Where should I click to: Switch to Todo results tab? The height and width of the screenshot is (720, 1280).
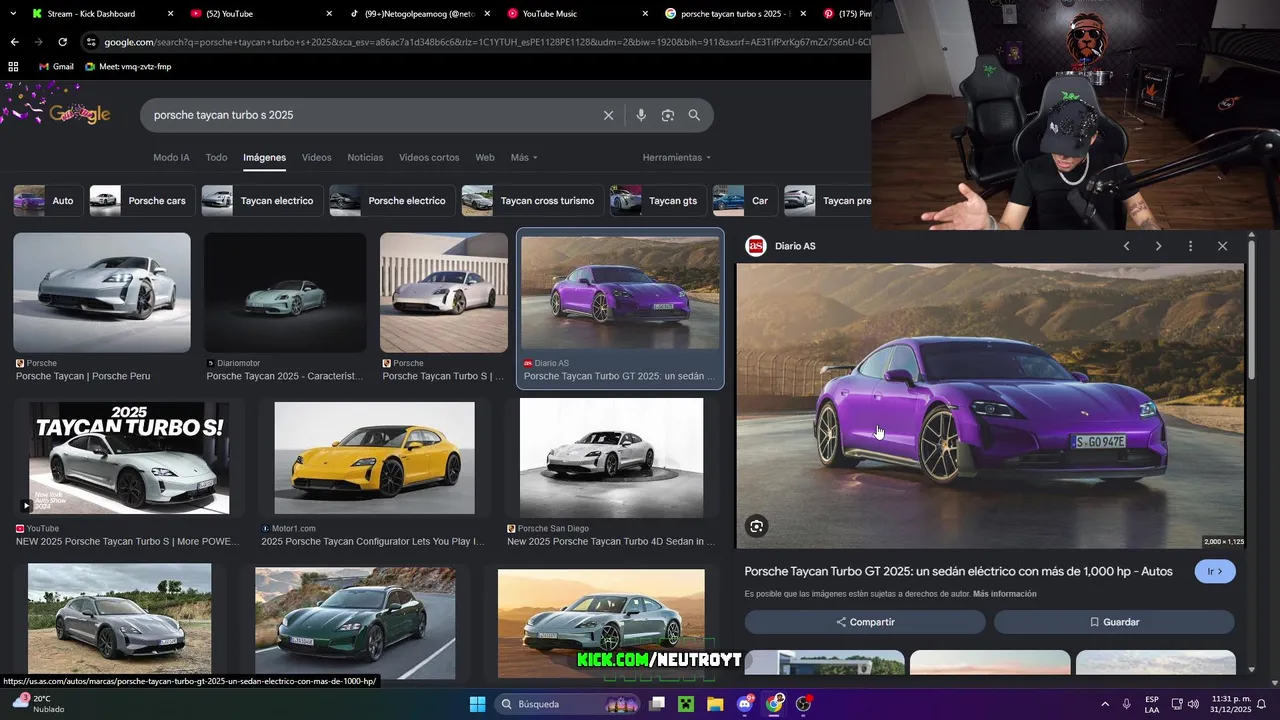point(216,157)
